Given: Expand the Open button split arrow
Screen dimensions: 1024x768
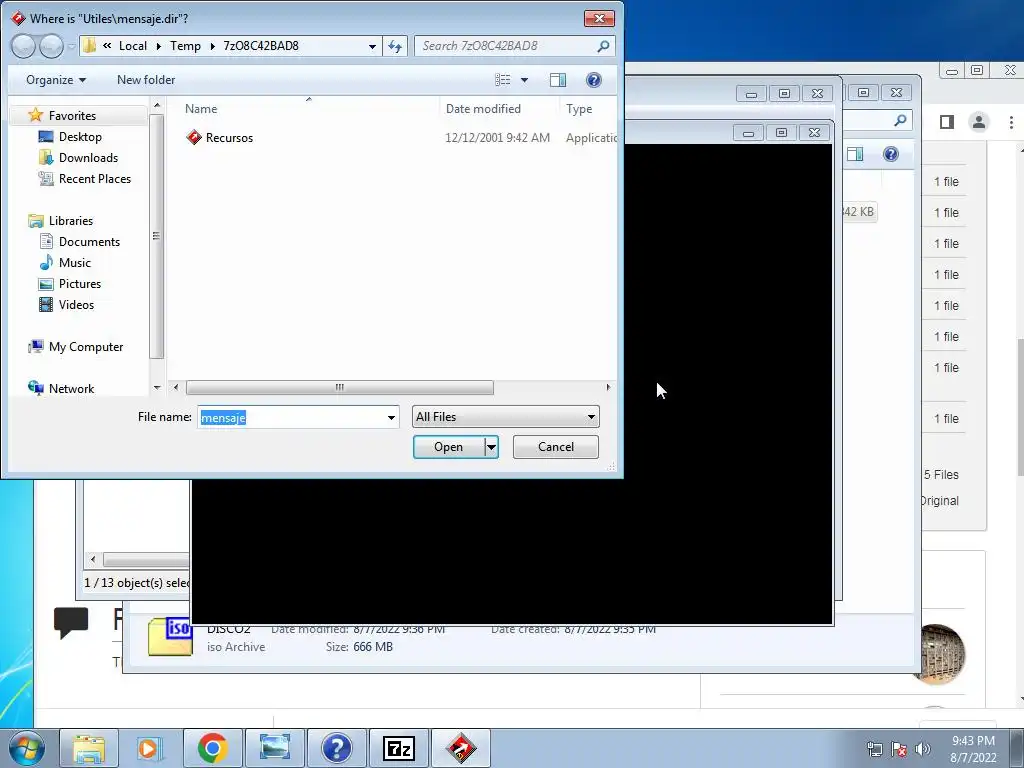Looking at the screenshot, I should 491,447.
